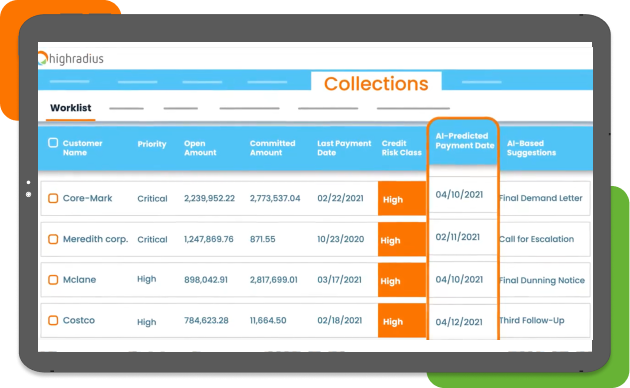Screen dimensions: 630x388
Task: Select committed amount 2,773,537.04
Action: (x=275, y=198)
